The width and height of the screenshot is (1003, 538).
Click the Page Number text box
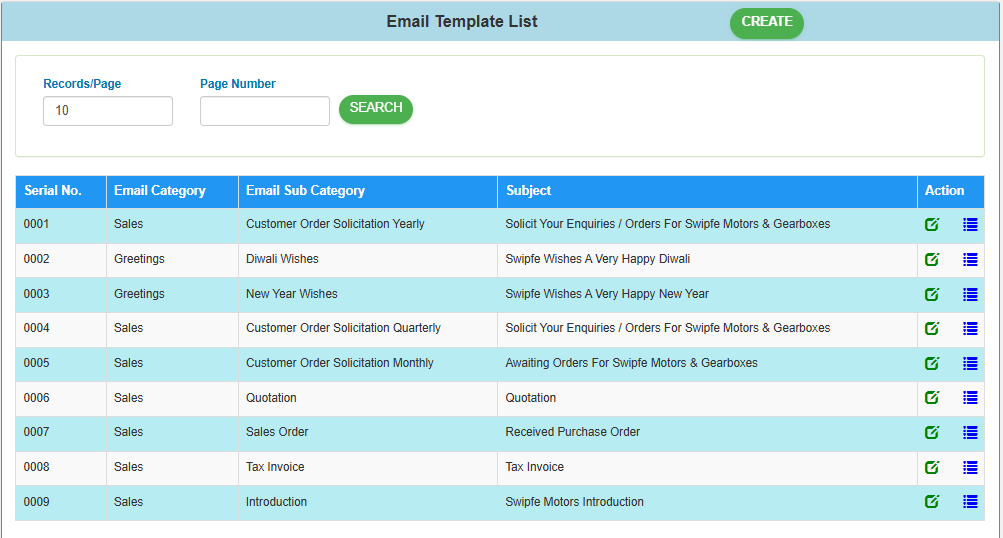click(x=265, y=111)
